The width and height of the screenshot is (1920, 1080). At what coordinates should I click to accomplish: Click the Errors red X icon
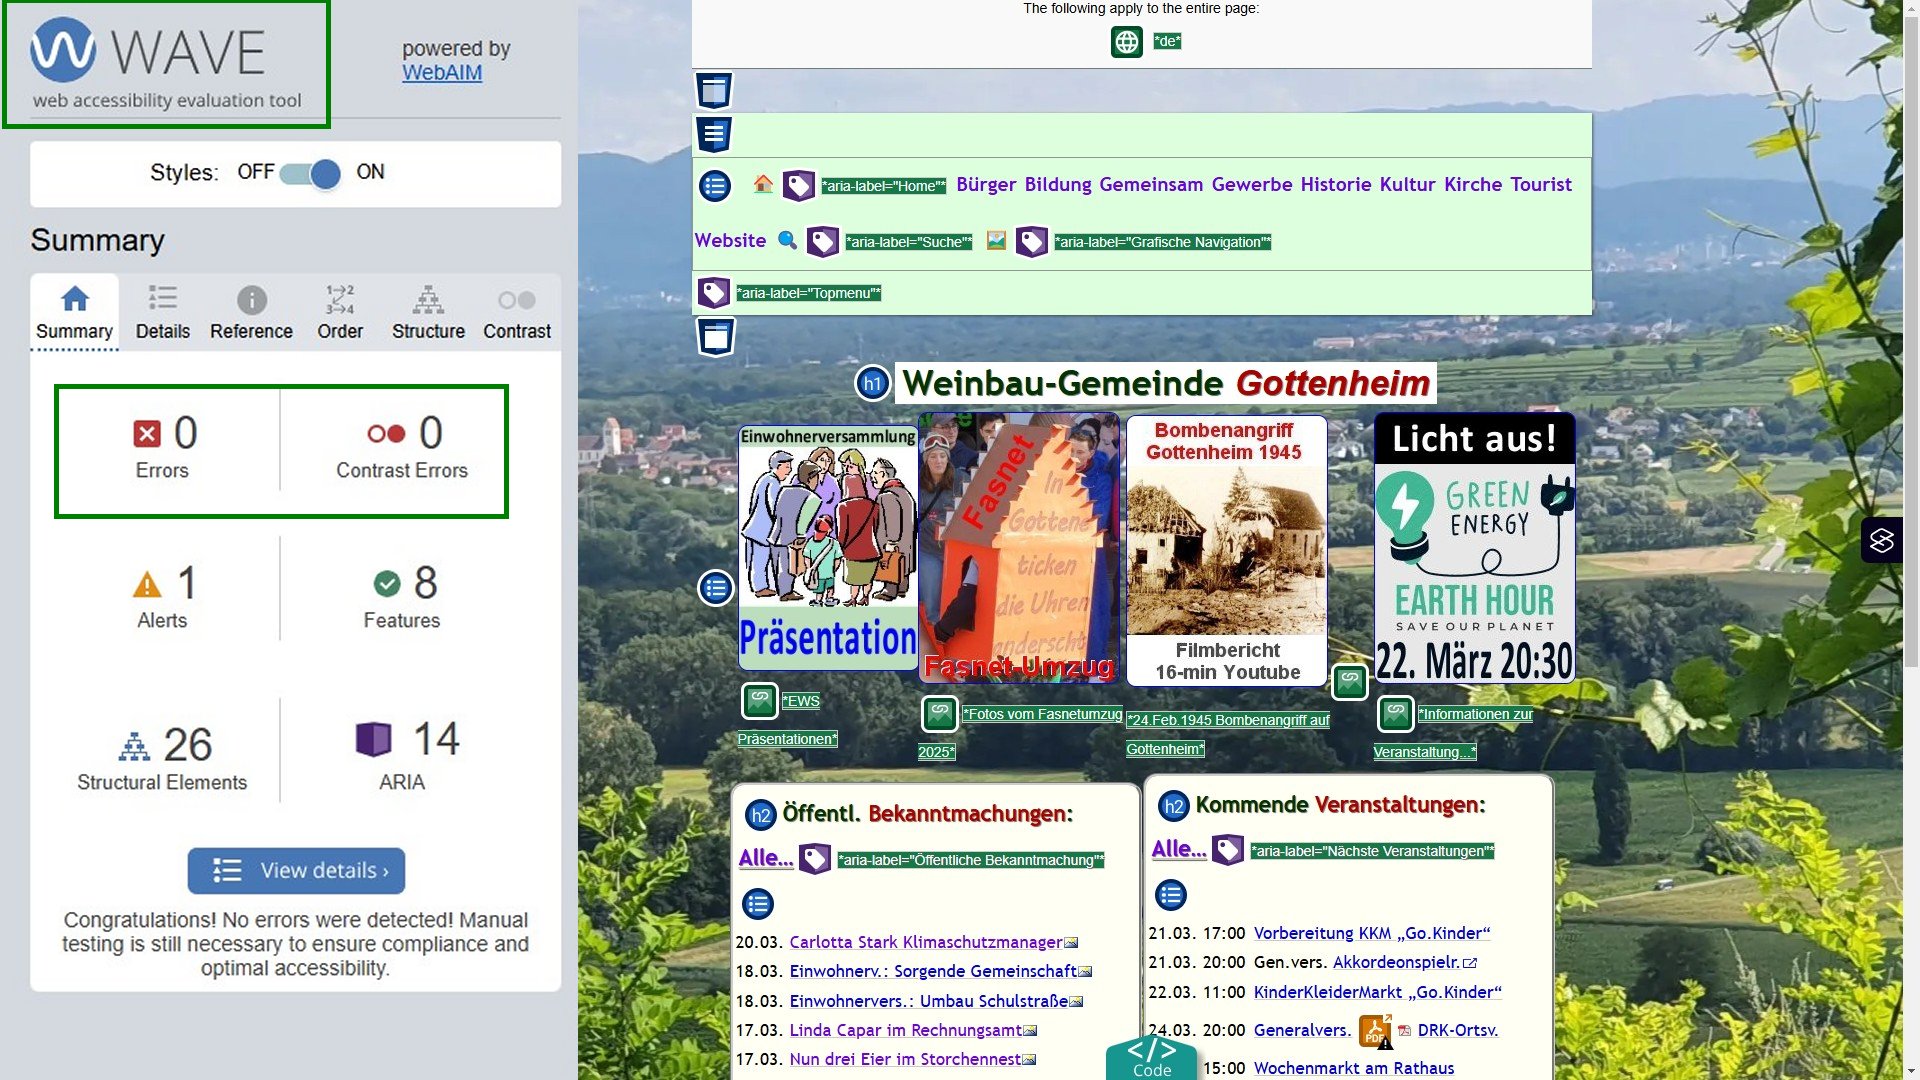tap(147, 433)
